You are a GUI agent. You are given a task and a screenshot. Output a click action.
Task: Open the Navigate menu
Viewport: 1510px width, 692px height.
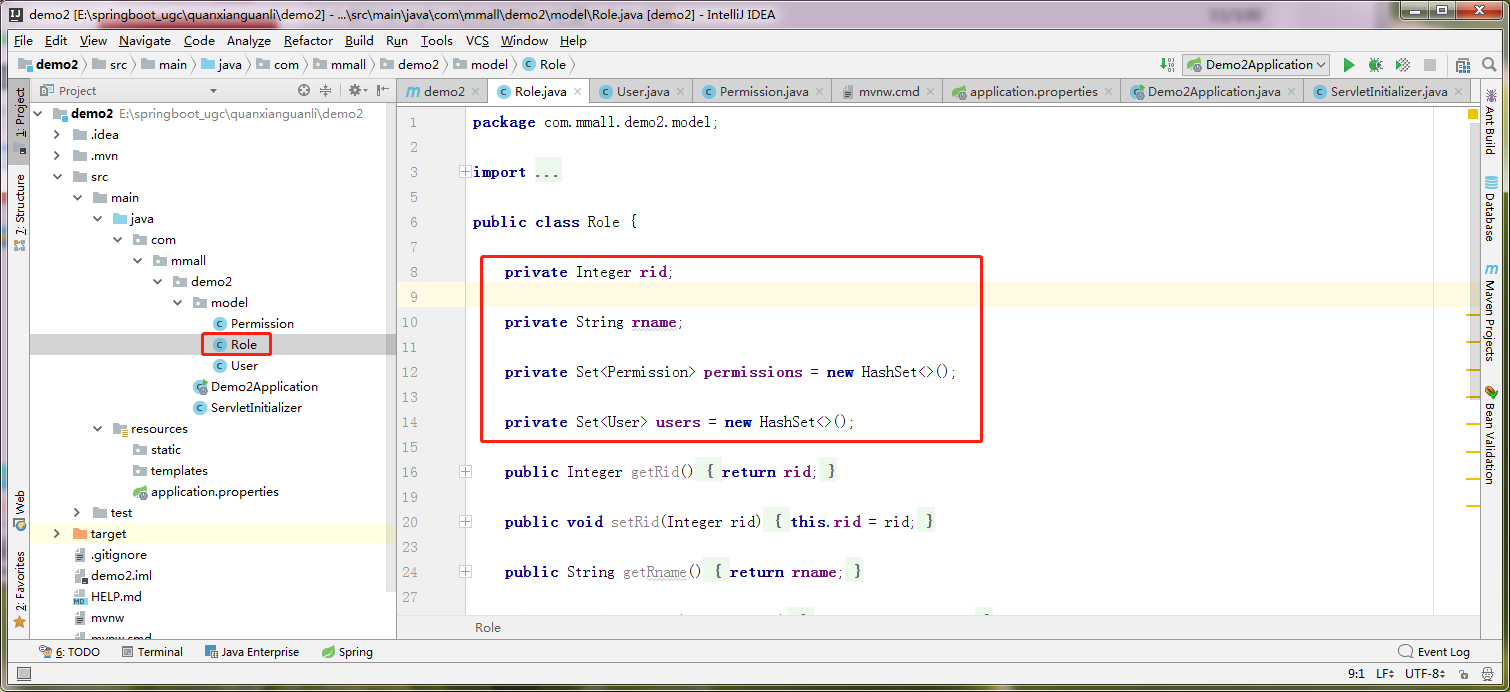(x=145, y=41)
